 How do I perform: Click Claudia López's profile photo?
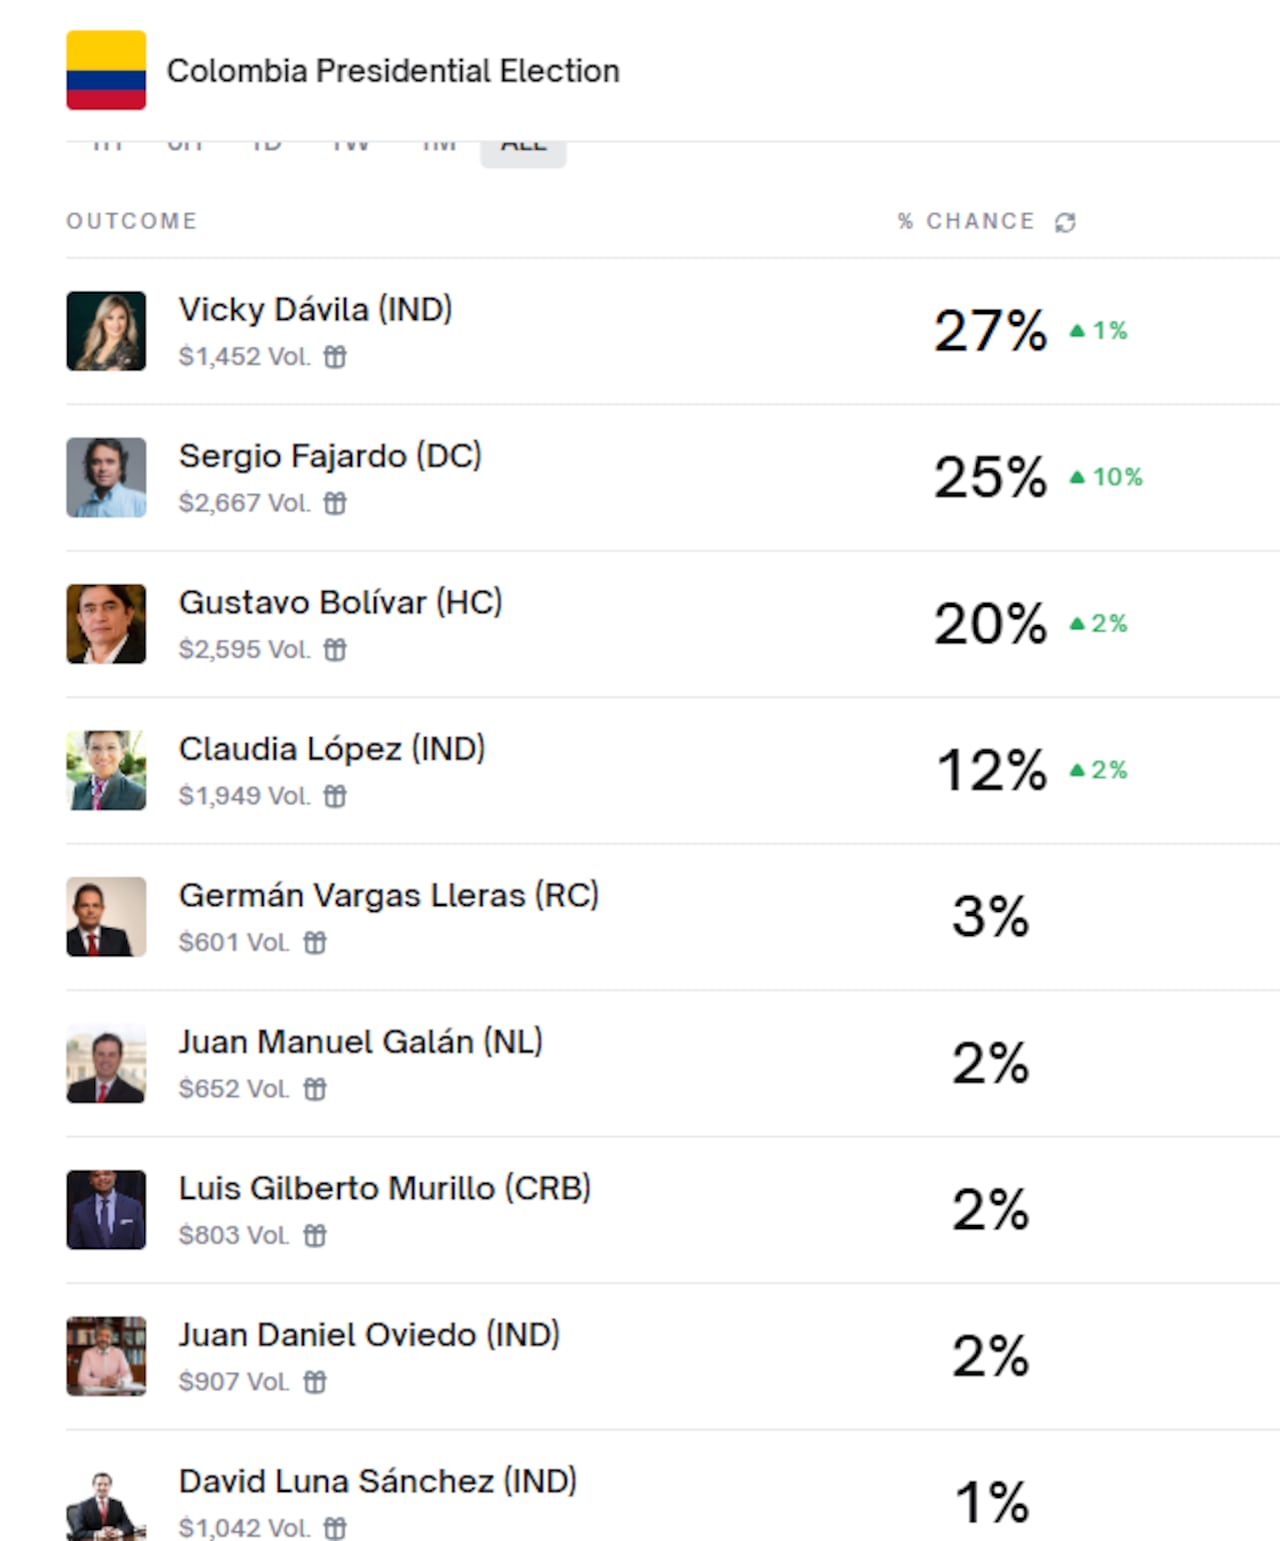[106, 770]
